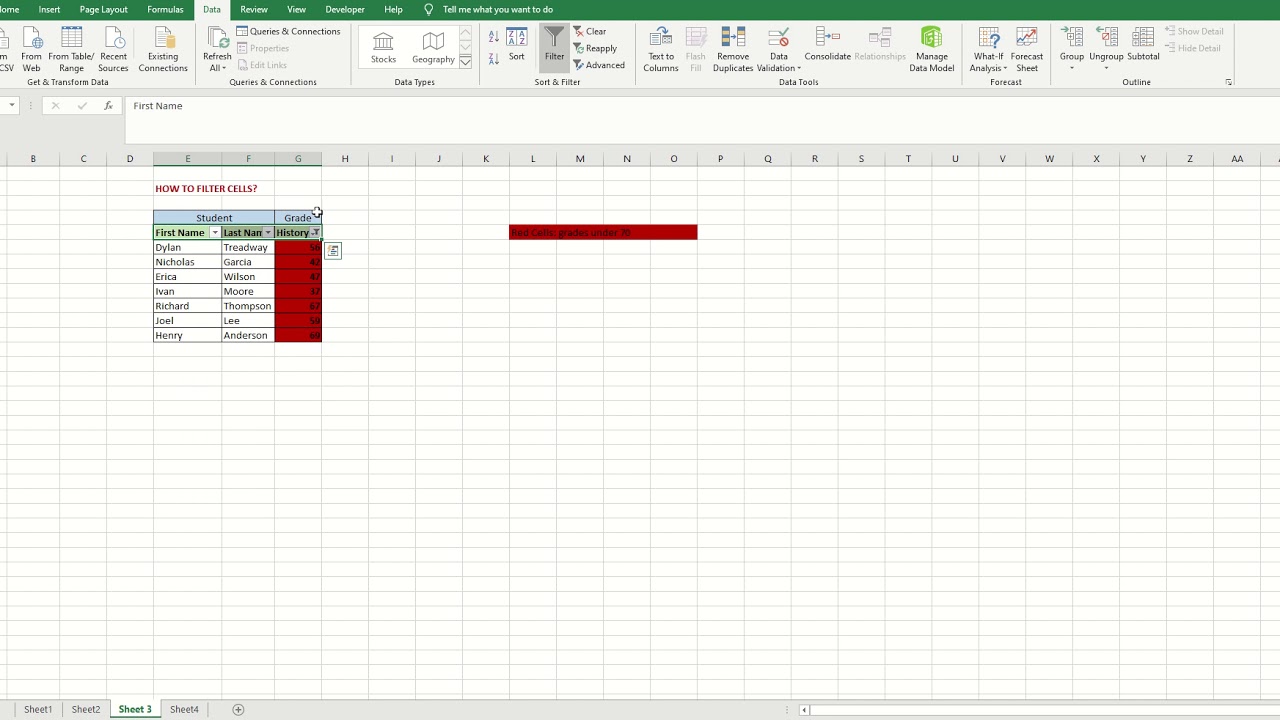This screenshot has height=720, width=1280.
Task: Select the cell containing Henry
Action: 187,335
